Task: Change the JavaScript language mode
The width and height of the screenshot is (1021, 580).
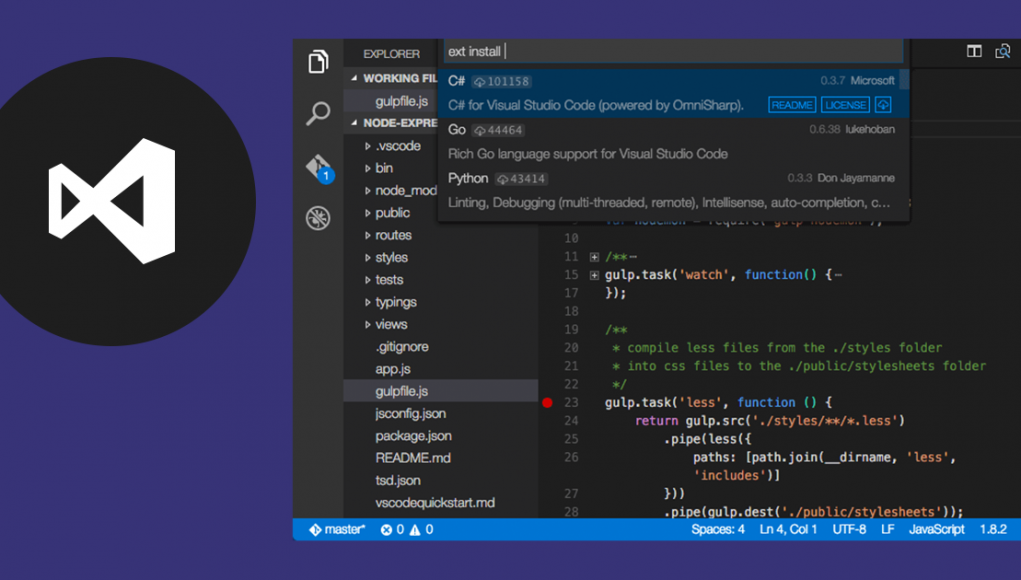Action: coord(936,530)
